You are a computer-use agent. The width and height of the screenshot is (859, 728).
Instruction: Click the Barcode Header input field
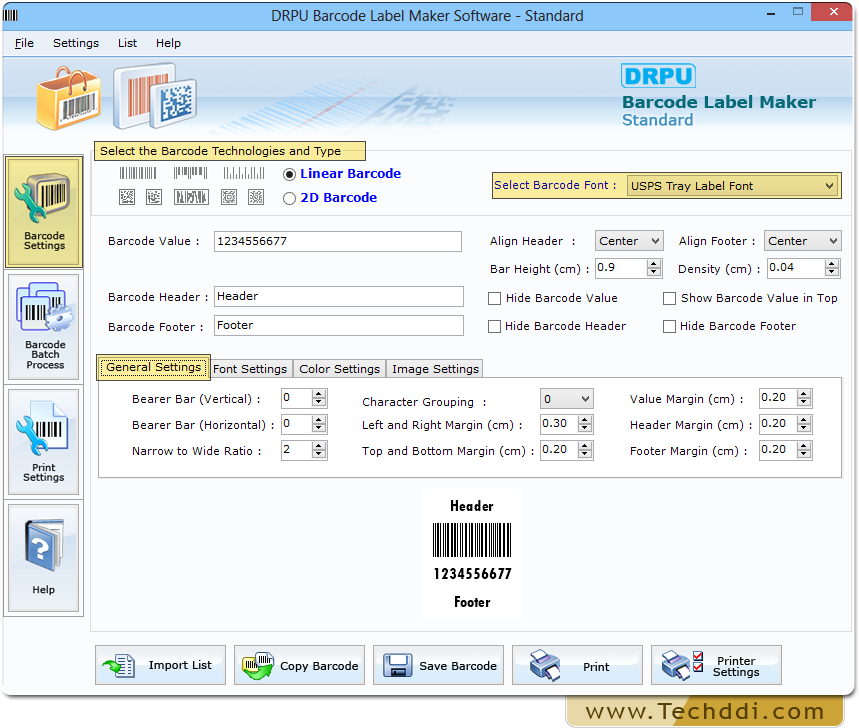pyautogui.click(x=339, y=296)
